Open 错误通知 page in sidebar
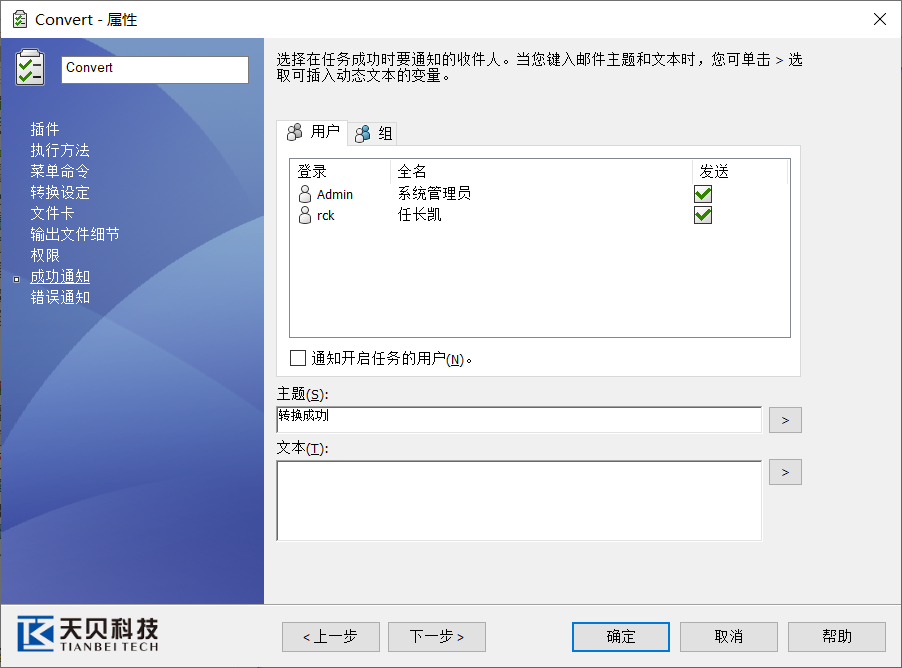This screenshot has width=902, height=668. tap(60, 297)
